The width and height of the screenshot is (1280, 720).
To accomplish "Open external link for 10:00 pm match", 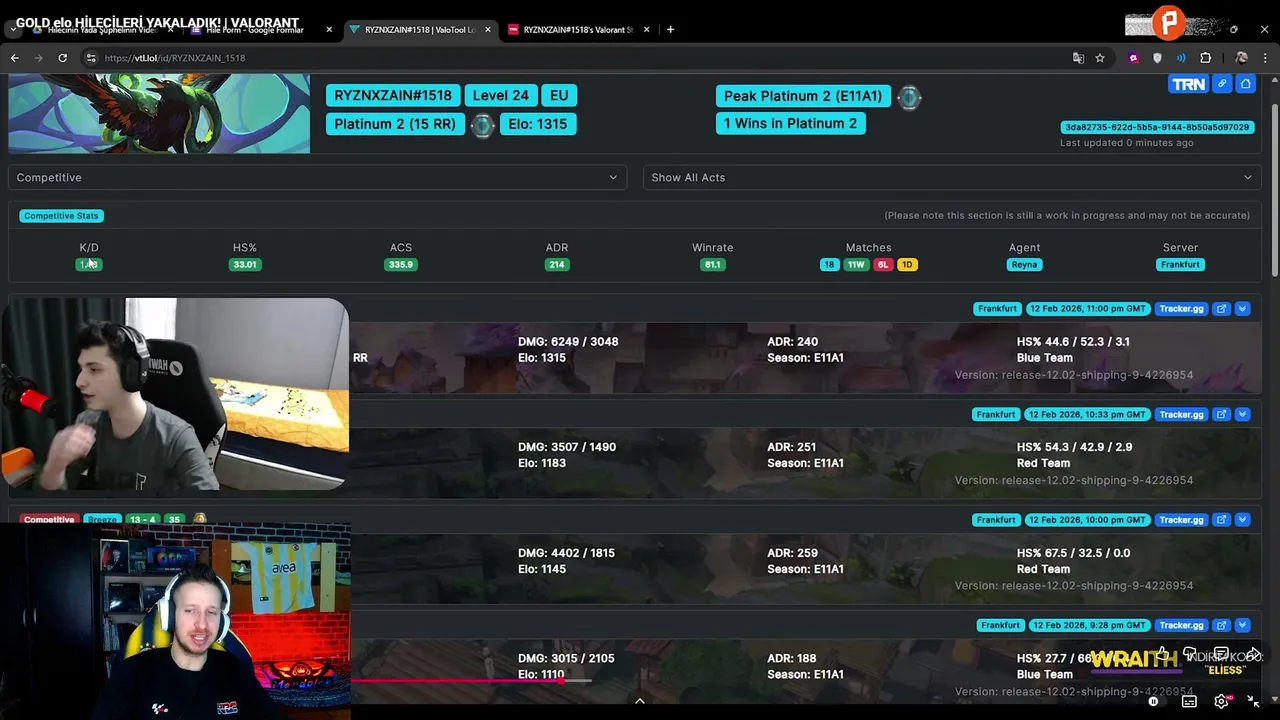I will tap(1221, 520).
